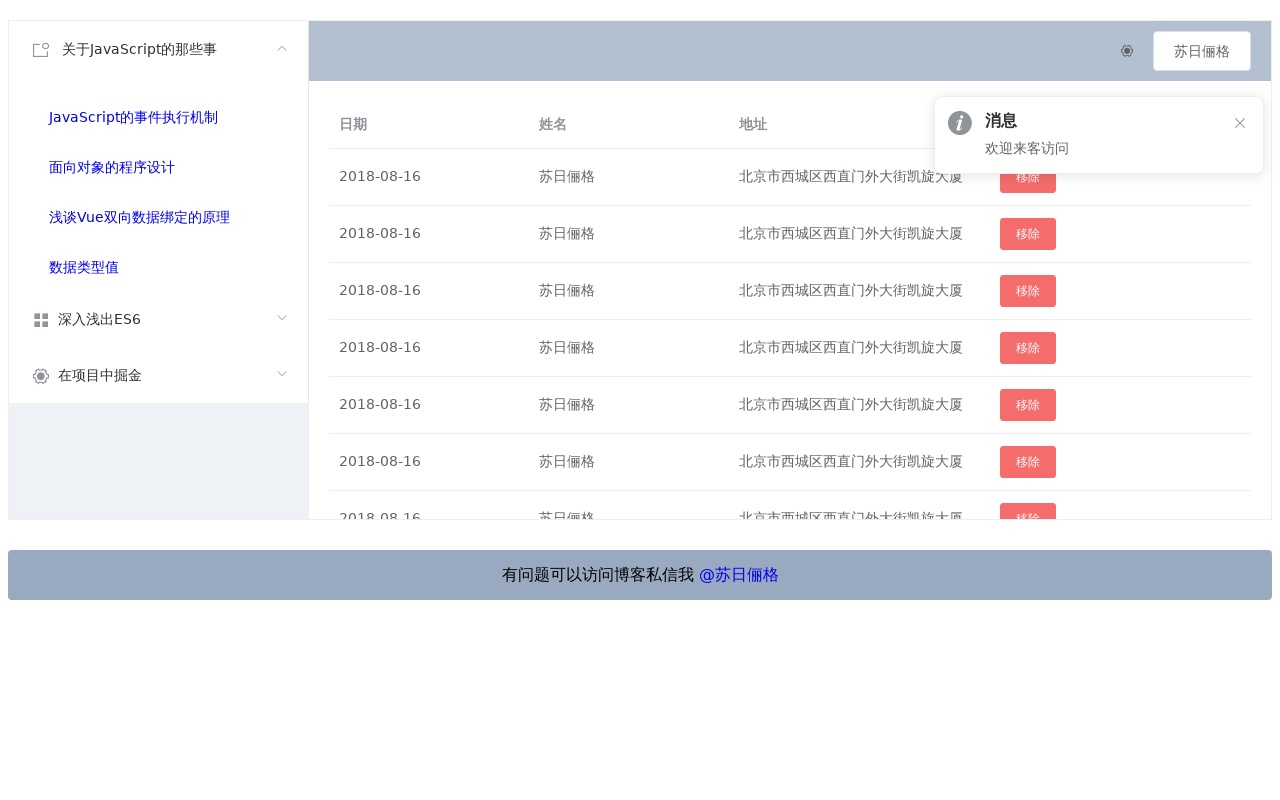Visit the @苏日俪格 blog link in footer
1280x800 pixels.
coord(738,575)
